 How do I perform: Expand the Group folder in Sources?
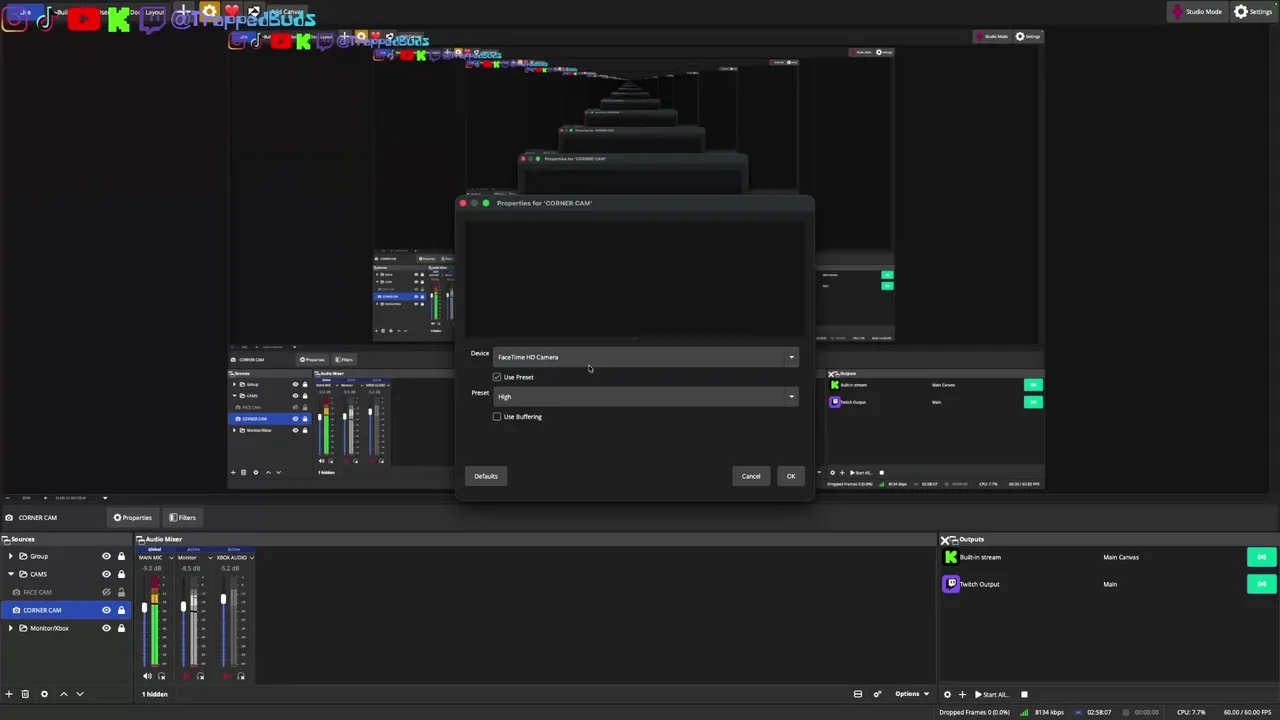[x=10, y=556]
